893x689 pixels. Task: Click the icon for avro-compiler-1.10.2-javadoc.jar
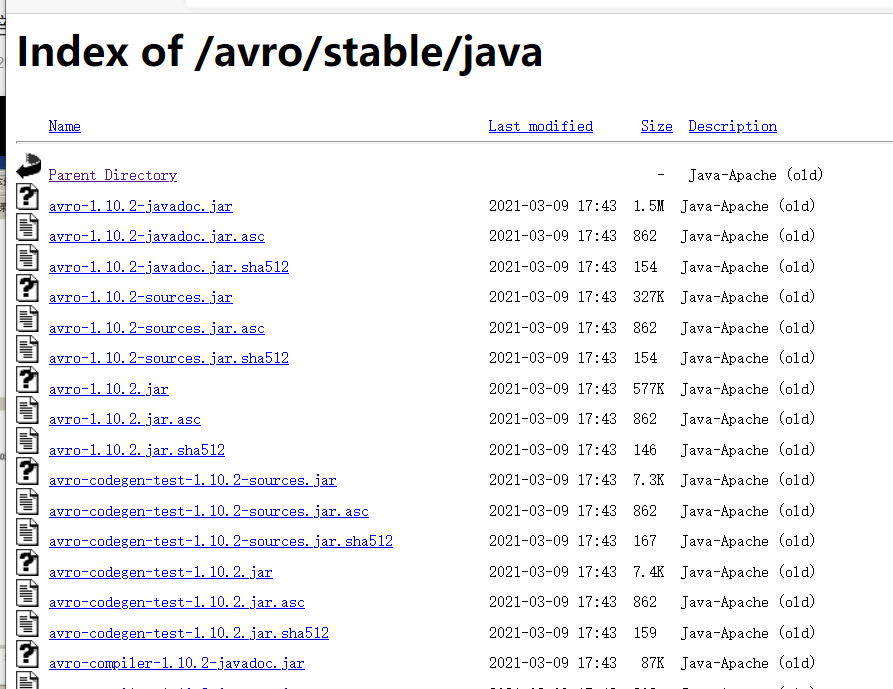(x=27, y=654)
